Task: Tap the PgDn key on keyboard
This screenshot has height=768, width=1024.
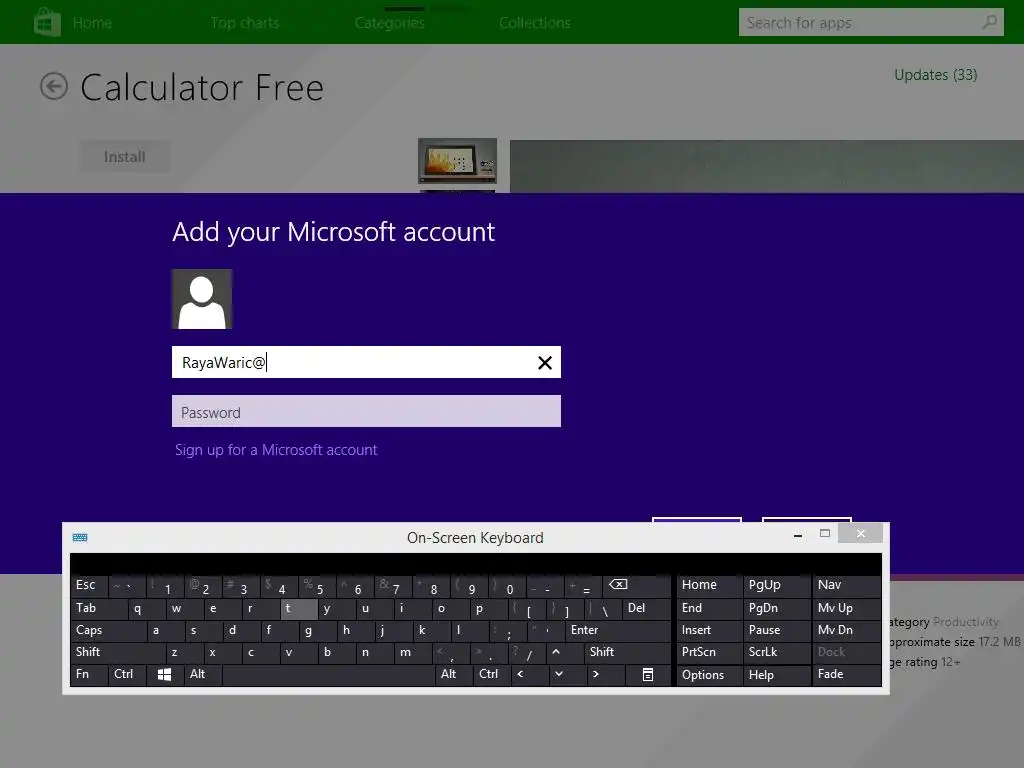Action: click(777, 608)
